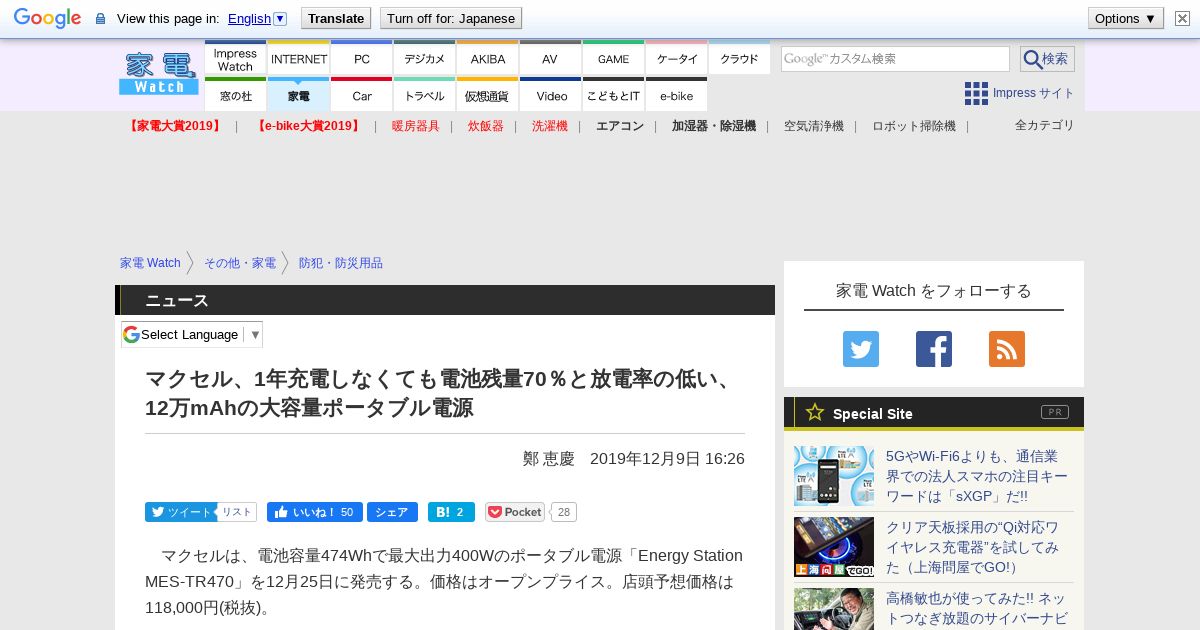This screenshot has height=630, width=1200.
Task: Open the Qi wireless charger thumbnail
Action: (x=834, y=547)
